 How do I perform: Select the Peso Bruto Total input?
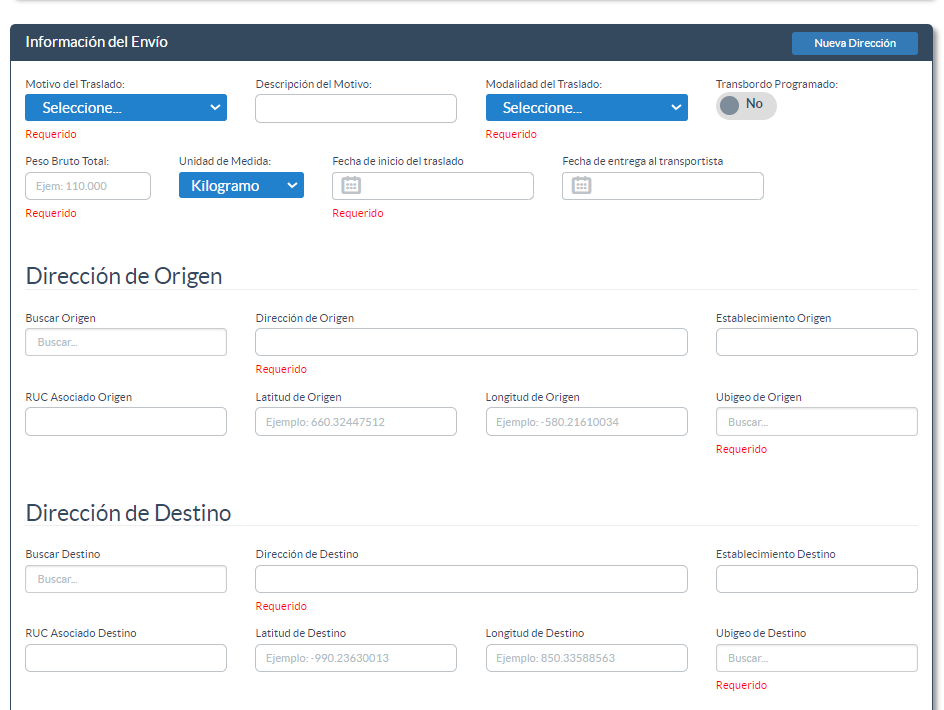[88, 186]
